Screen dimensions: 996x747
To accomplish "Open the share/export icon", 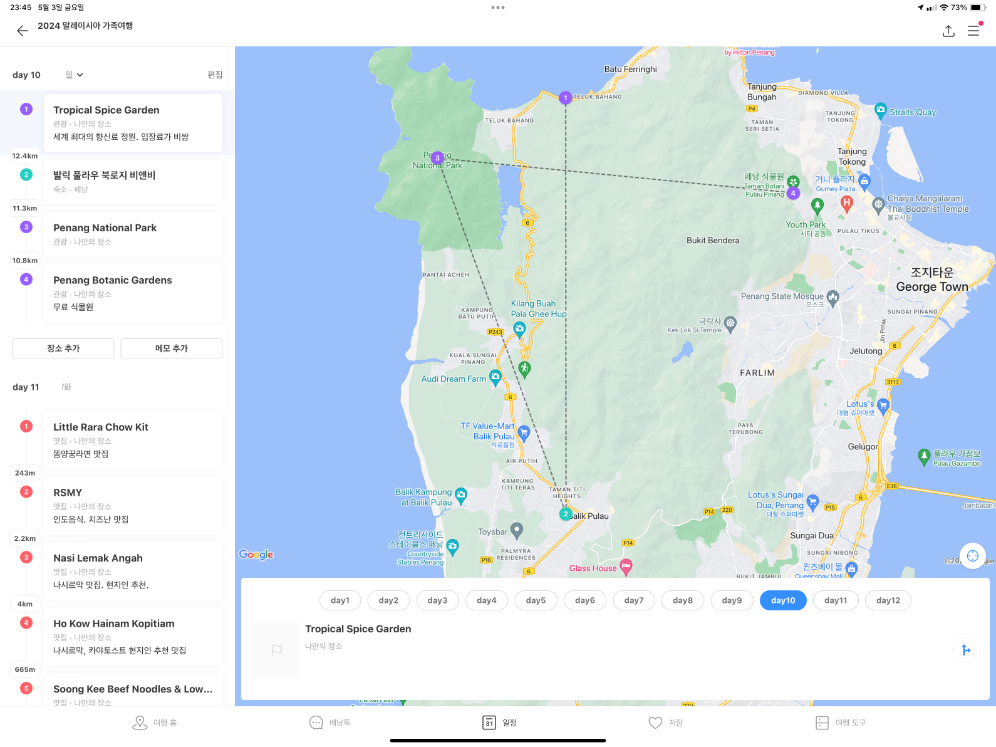I will (x=948, y=30).
